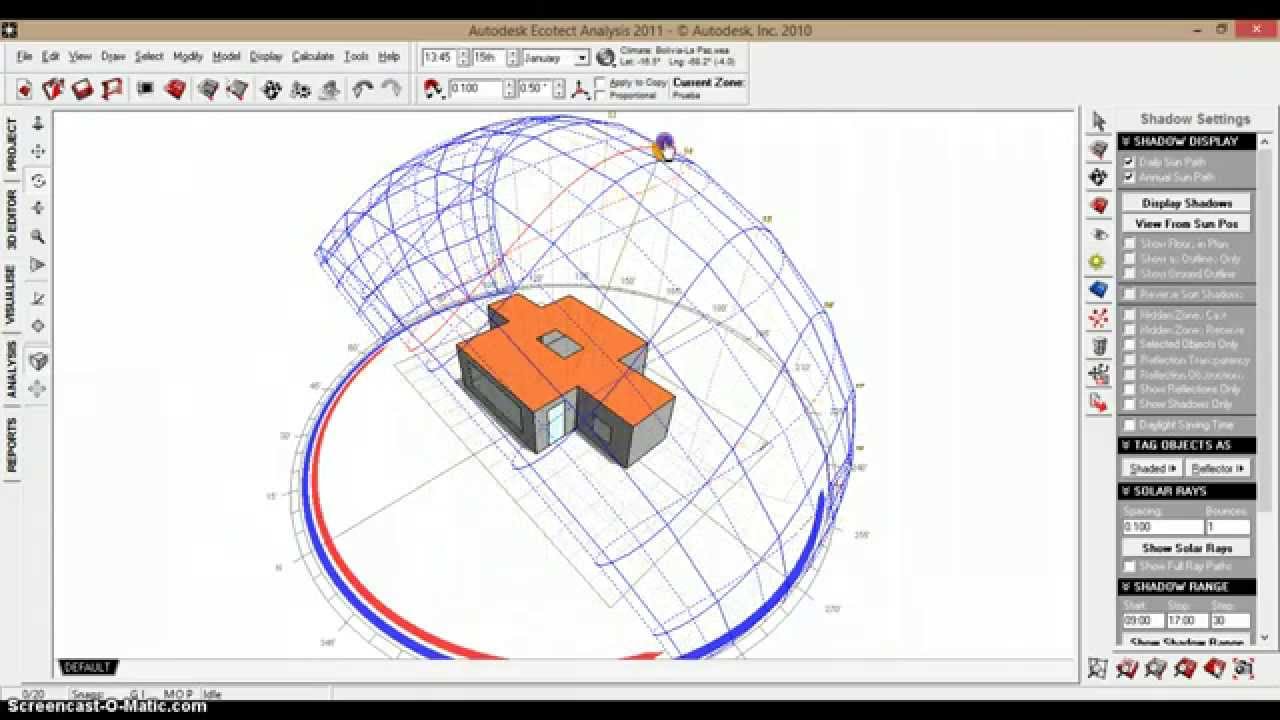Switch to the VISUALISE tab
1280x720 pixels.
pyautogui.click(x=11, y=294)
